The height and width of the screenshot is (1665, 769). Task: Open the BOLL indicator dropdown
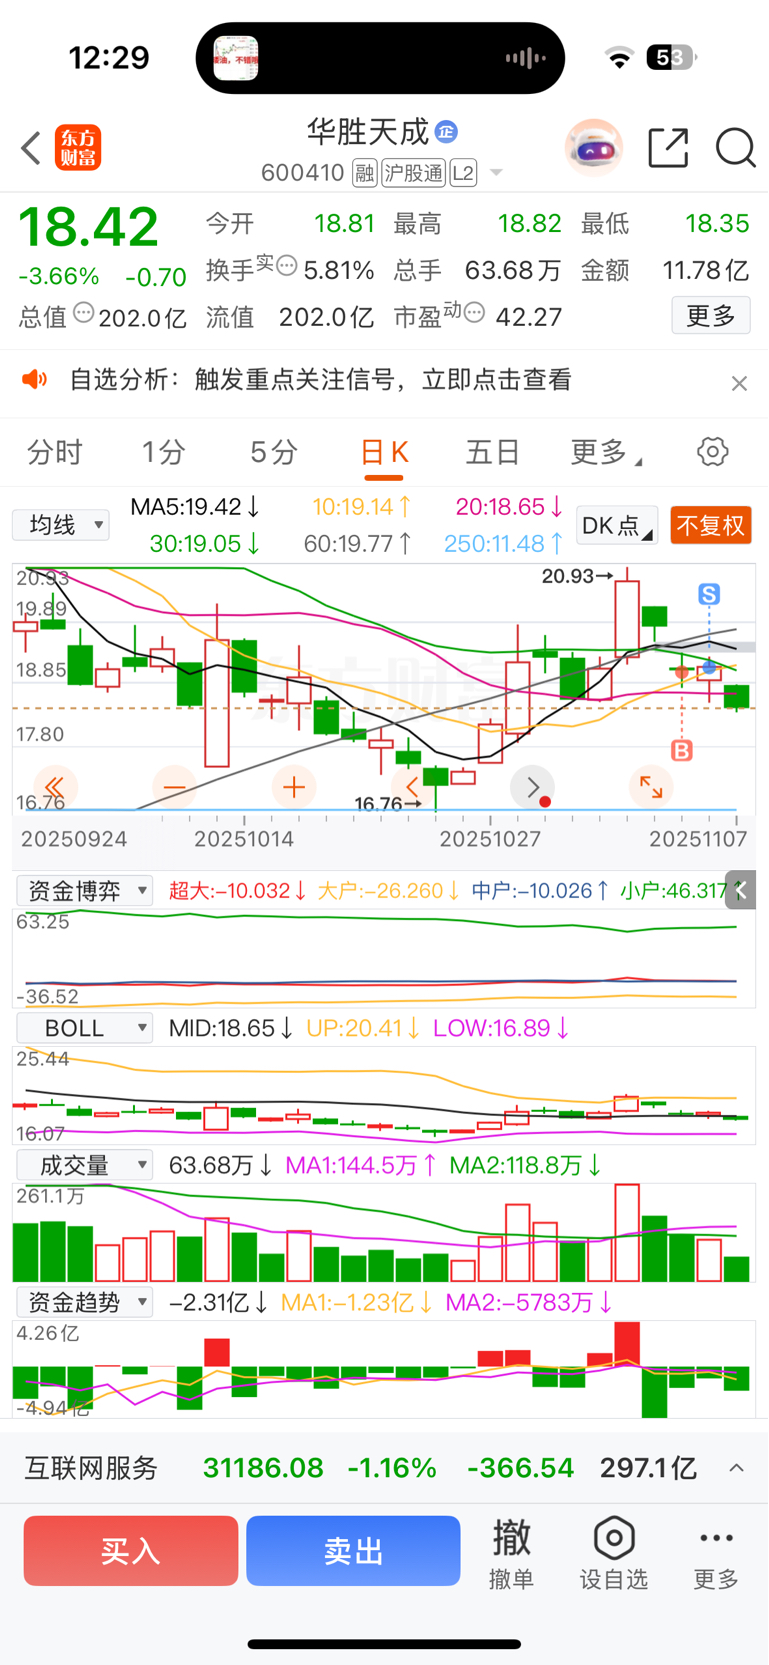click(x=85, y=1028)
